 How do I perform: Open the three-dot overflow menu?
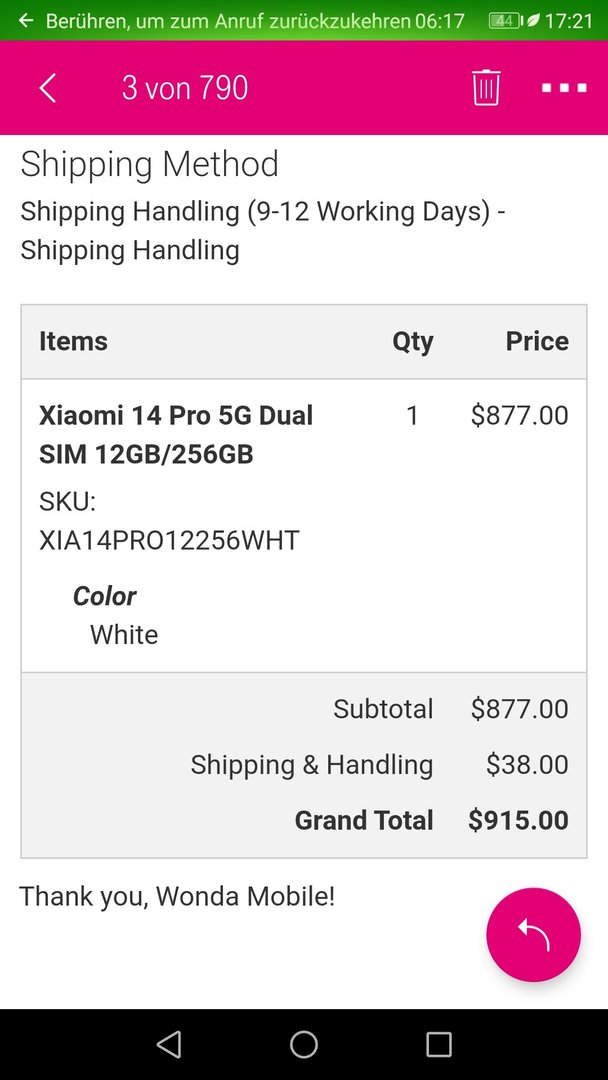click(x=564, y=88)
